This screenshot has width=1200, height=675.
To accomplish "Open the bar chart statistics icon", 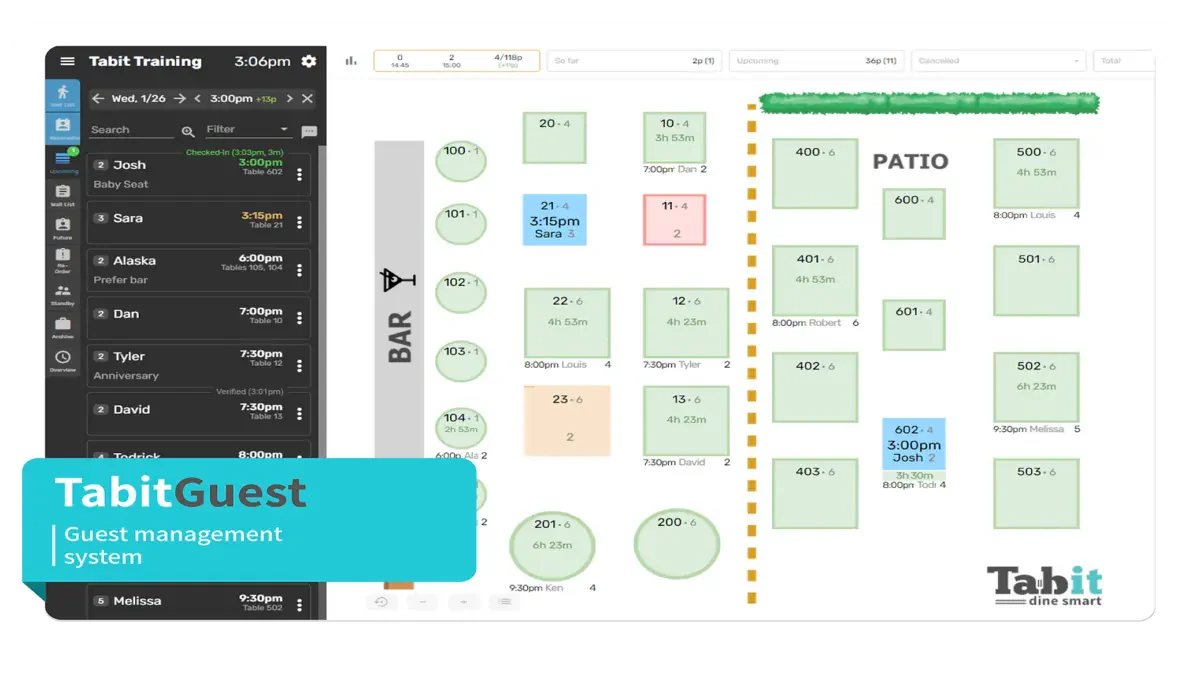I will coord(351,61).
